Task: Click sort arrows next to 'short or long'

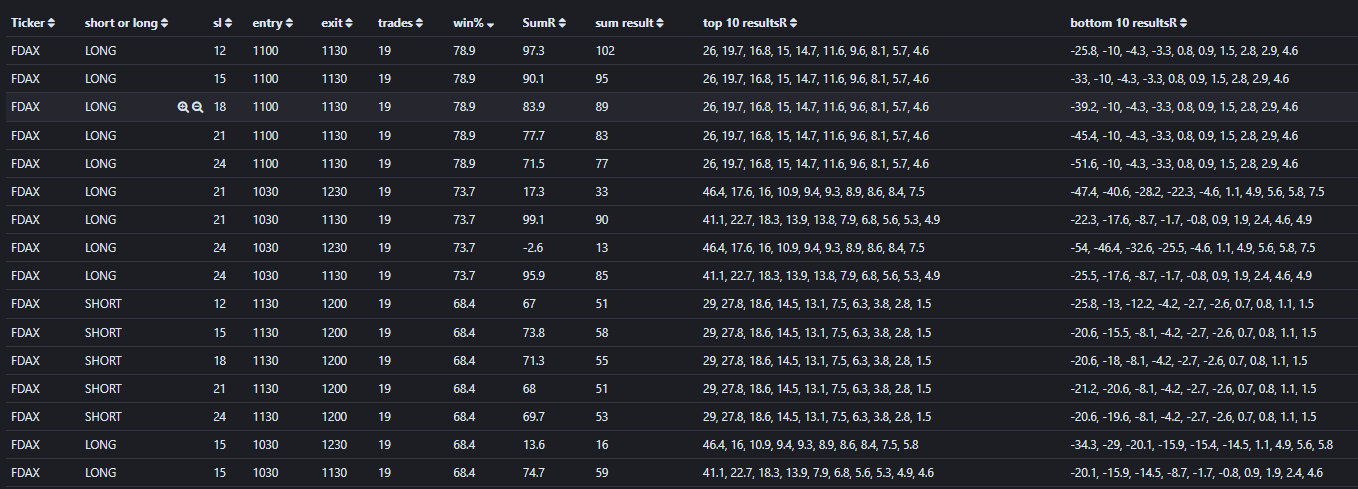Action: click(165, 23)
